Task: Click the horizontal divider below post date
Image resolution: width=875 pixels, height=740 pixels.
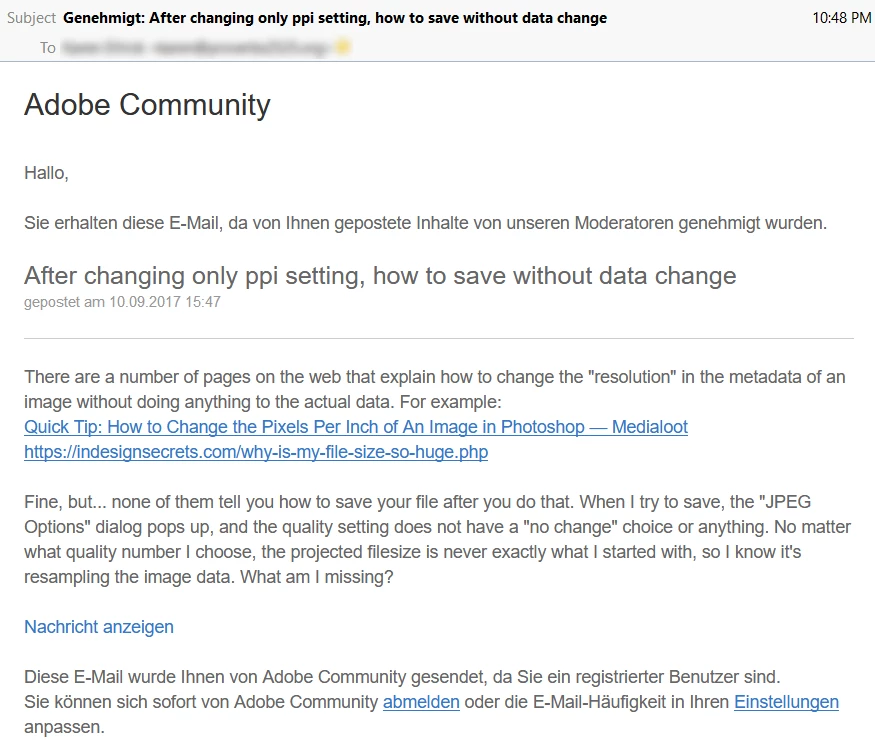Action: (x=438, y=339)
